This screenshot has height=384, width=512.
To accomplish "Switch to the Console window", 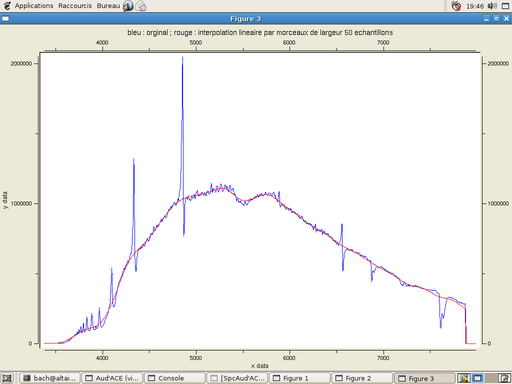I will pos(175,378).
